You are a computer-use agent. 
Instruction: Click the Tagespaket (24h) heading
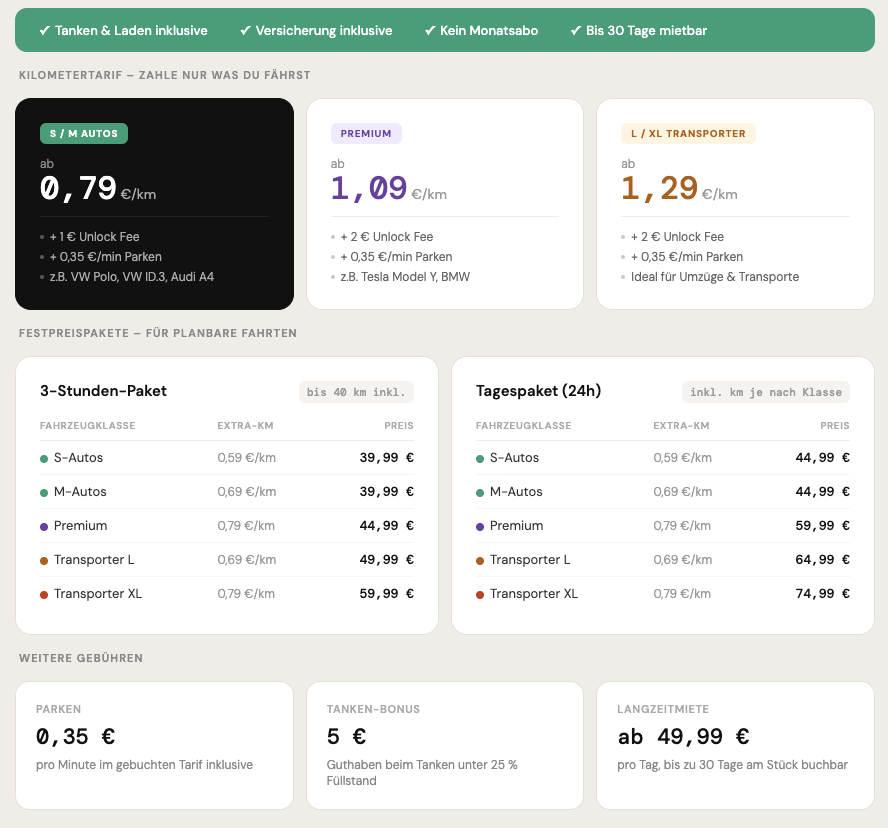click(x=539, y=391)
